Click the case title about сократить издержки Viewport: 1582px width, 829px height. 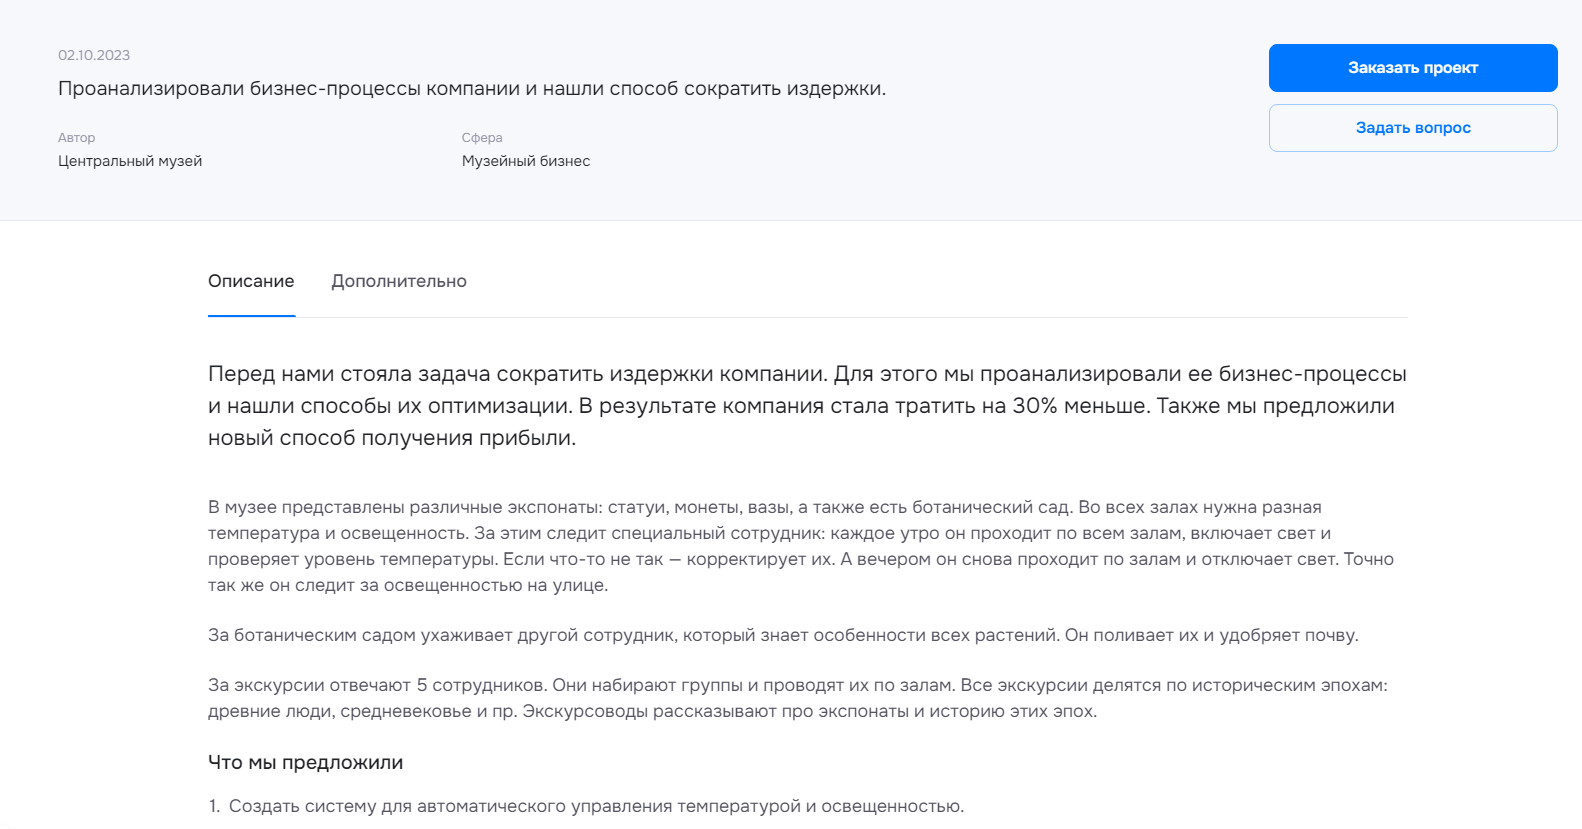(472, 88)
